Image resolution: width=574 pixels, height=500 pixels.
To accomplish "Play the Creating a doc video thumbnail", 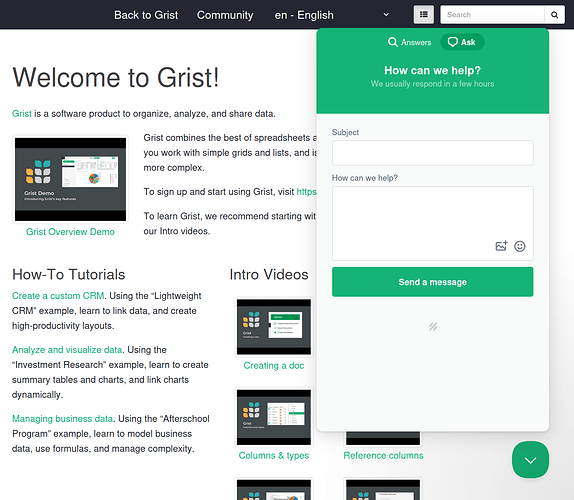I will coord(274,327).
